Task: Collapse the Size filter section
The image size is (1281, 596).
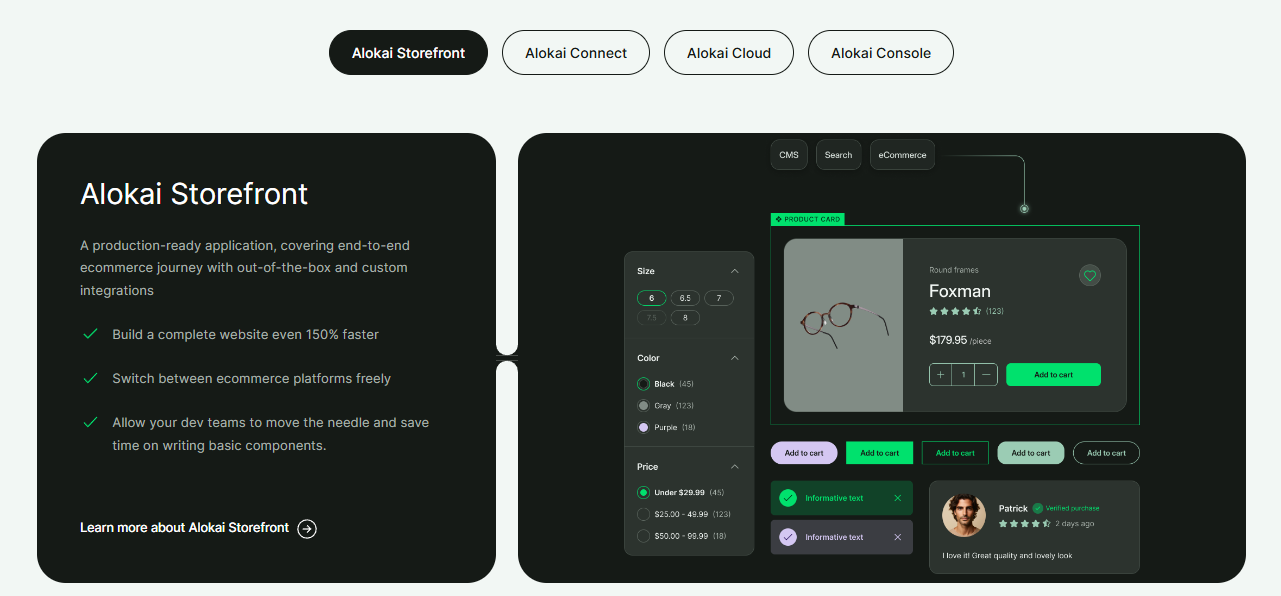Action: click(735, 271)
